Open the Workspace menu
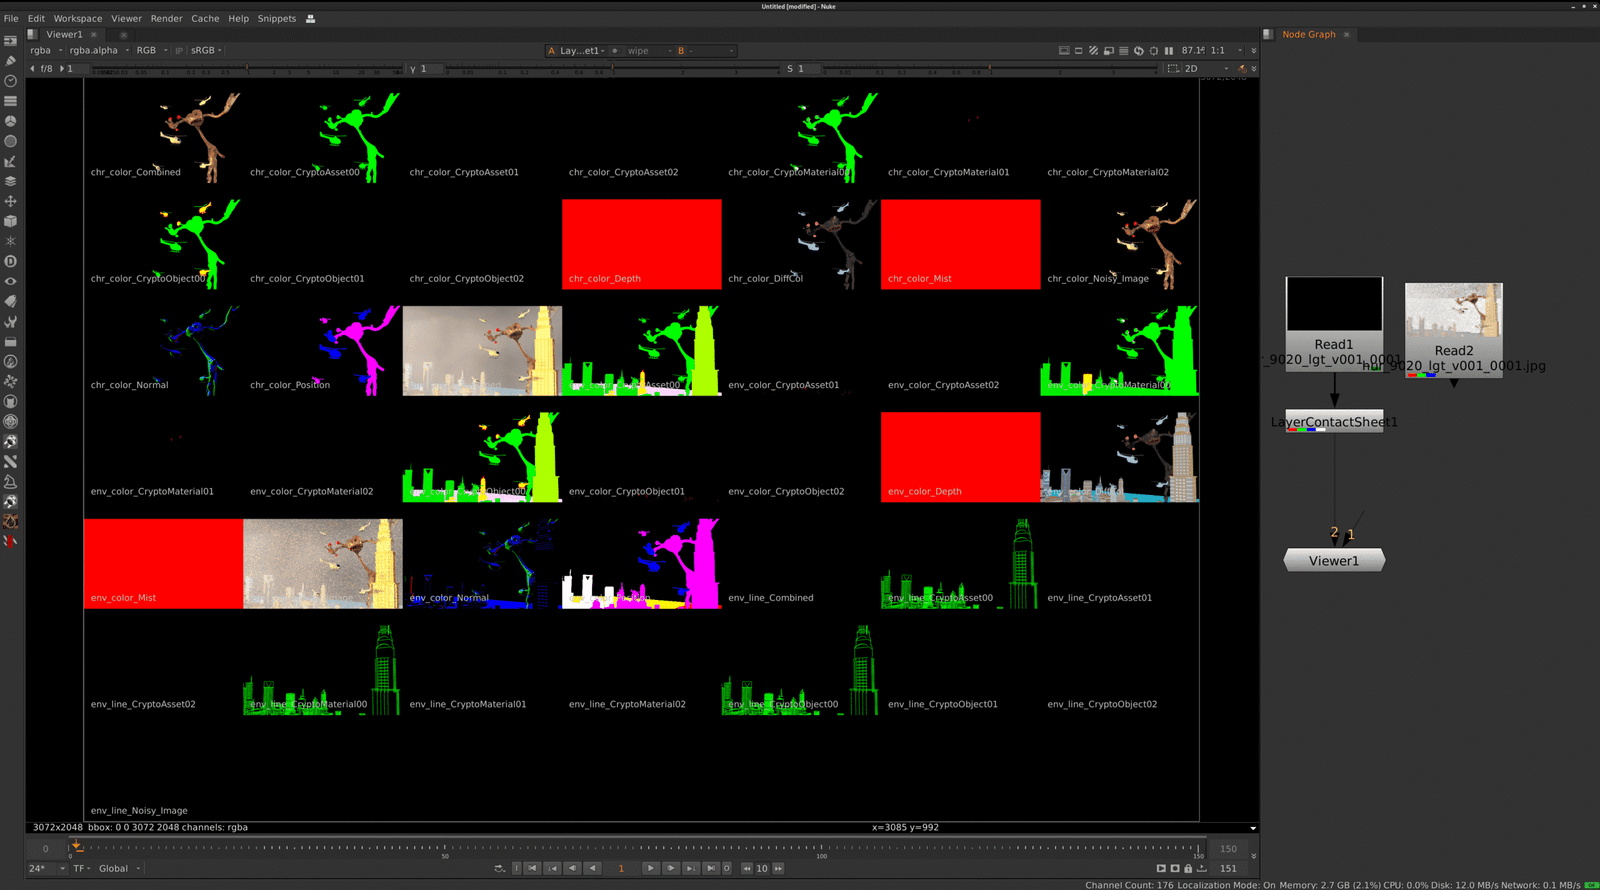1600x890 pixels. [78, 18]
